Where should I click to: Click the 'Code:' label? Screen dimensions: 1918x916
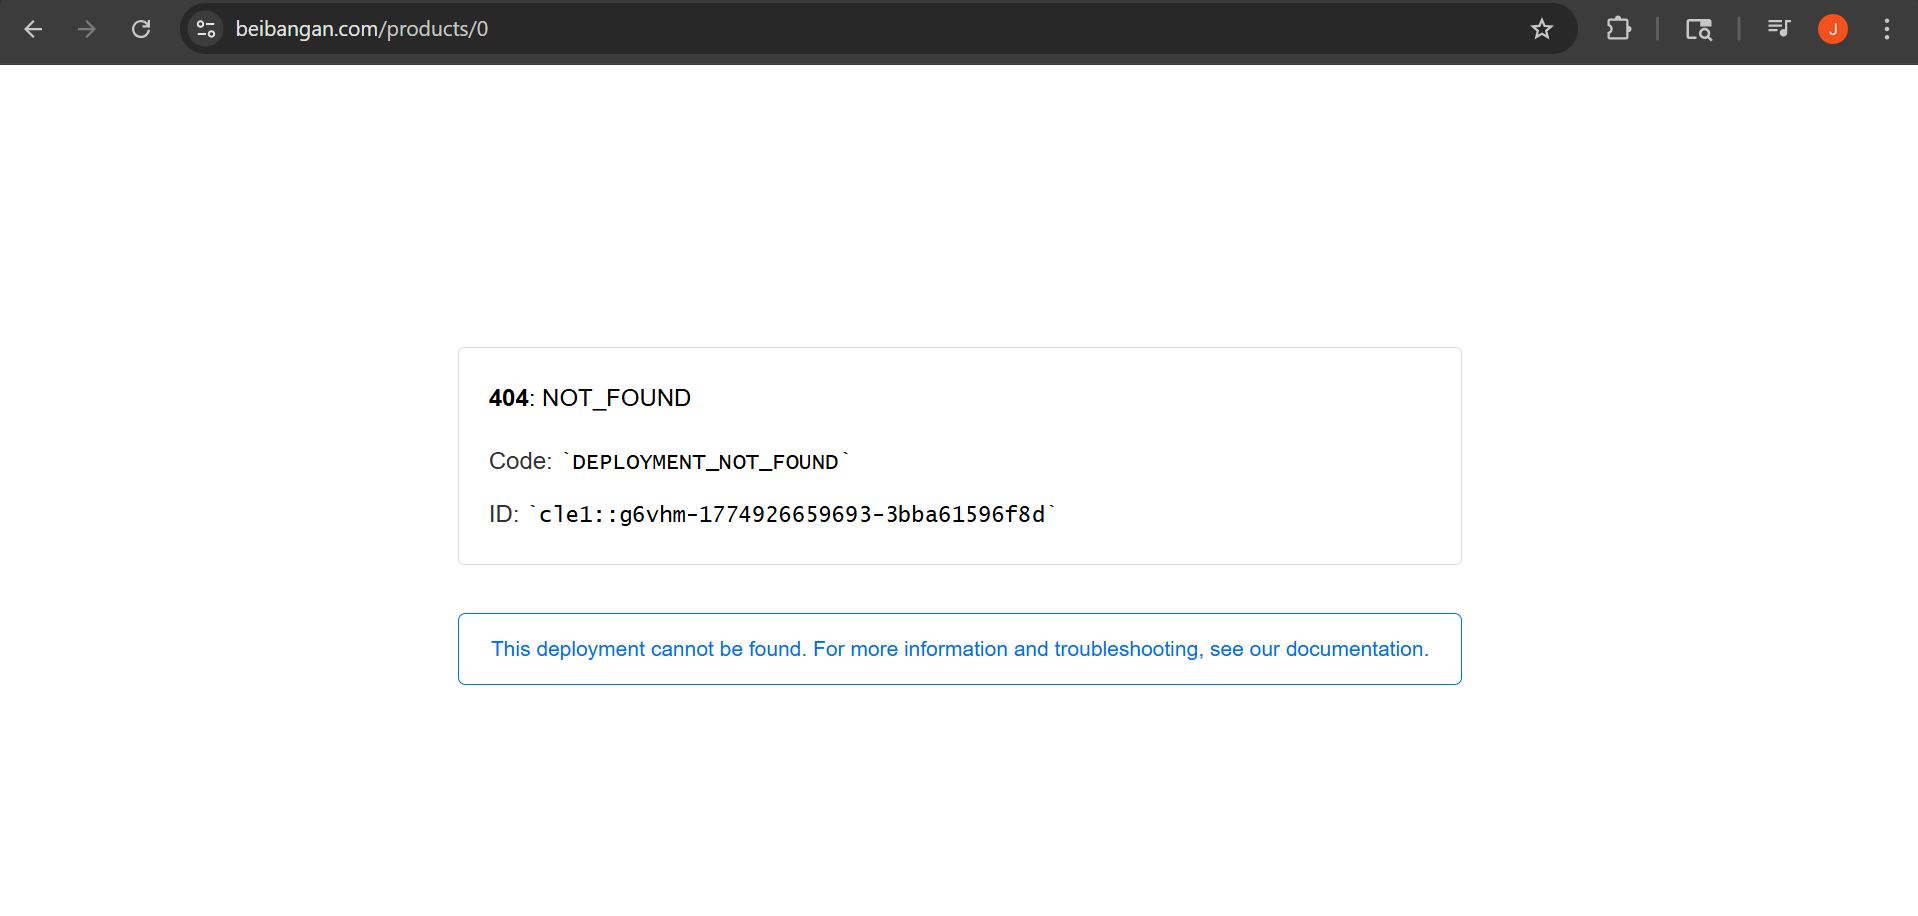point(520,461)
